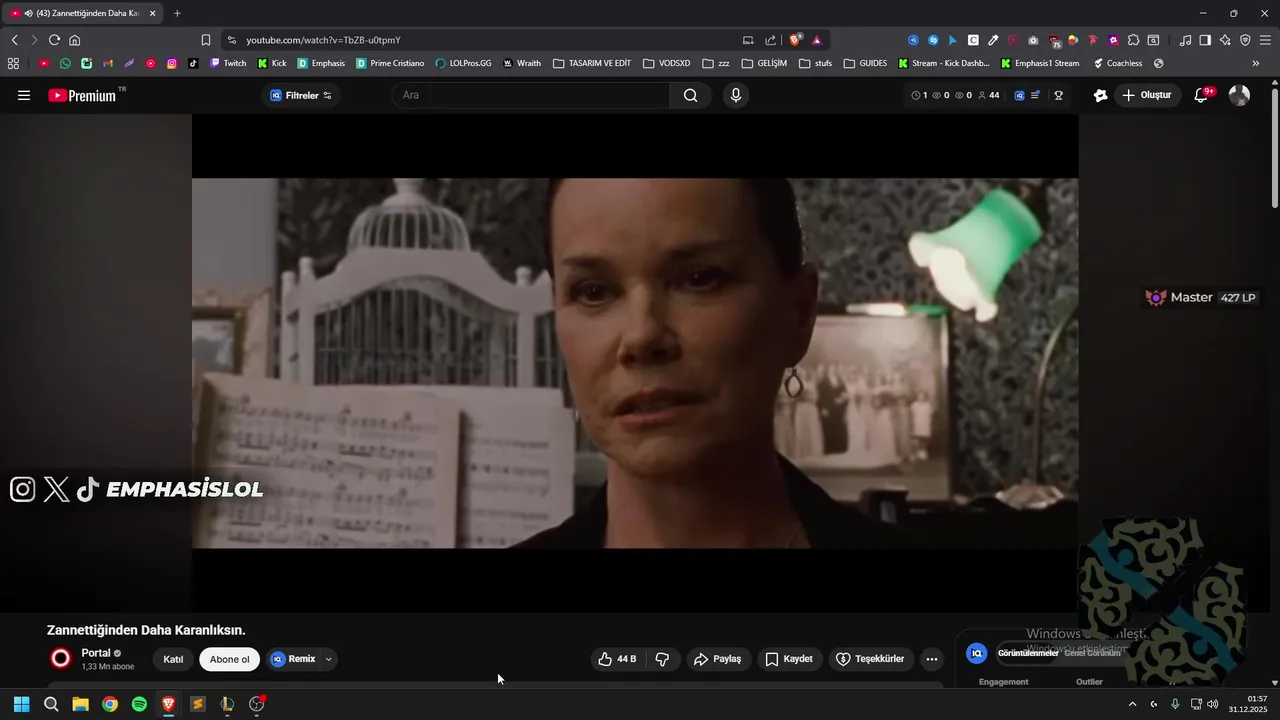1280x720 pixels.
Task: Open browser main menu
Action: click(x=1265, y=40)
